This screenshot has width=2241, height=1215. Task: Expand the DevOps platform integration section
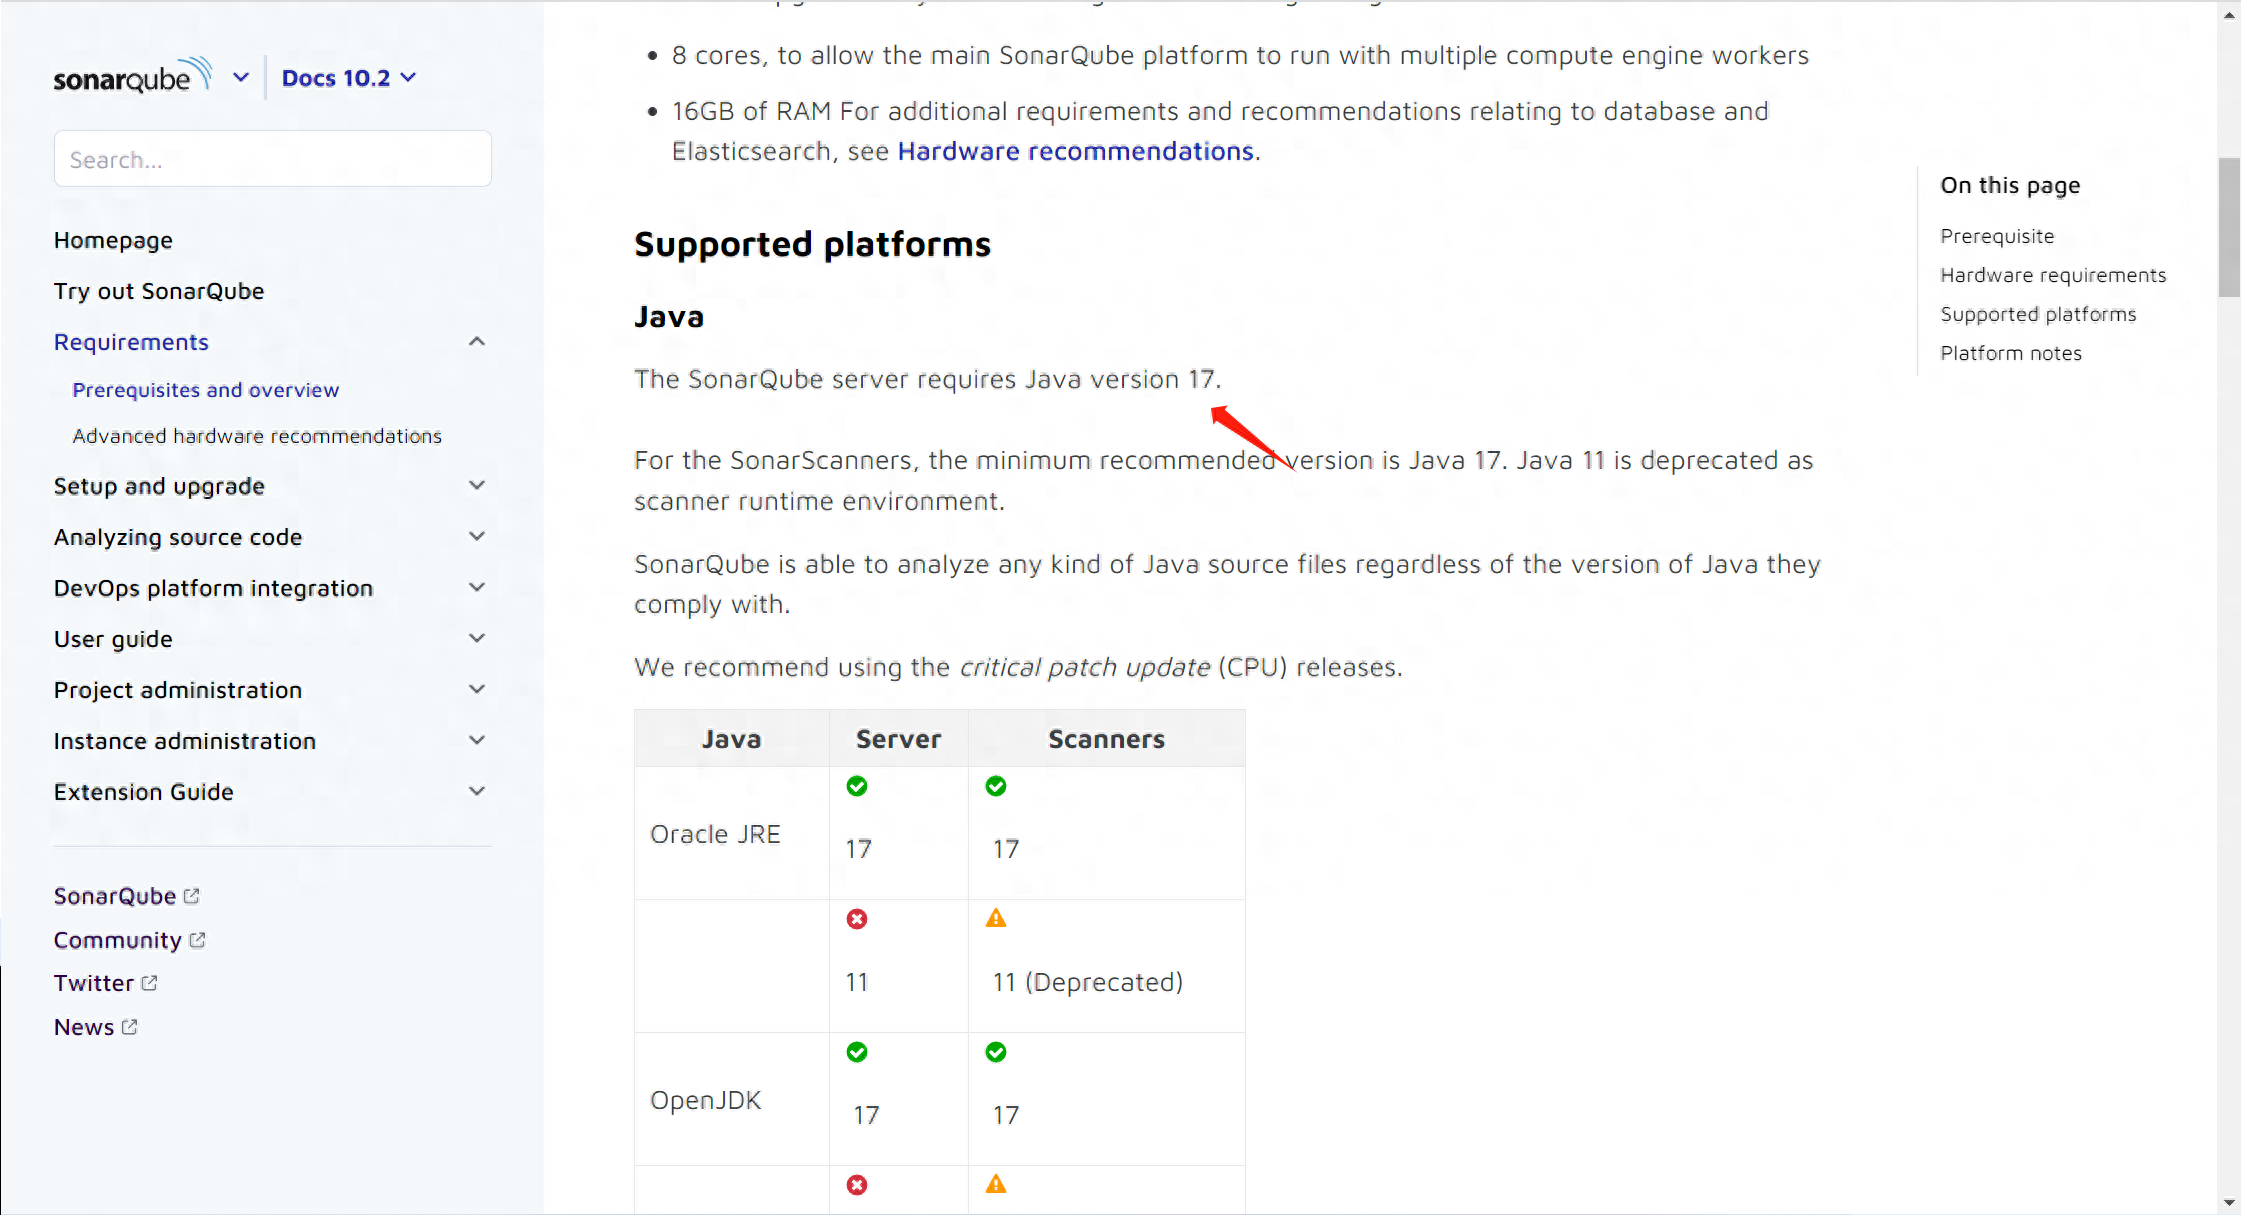click(x=476, y=587)
